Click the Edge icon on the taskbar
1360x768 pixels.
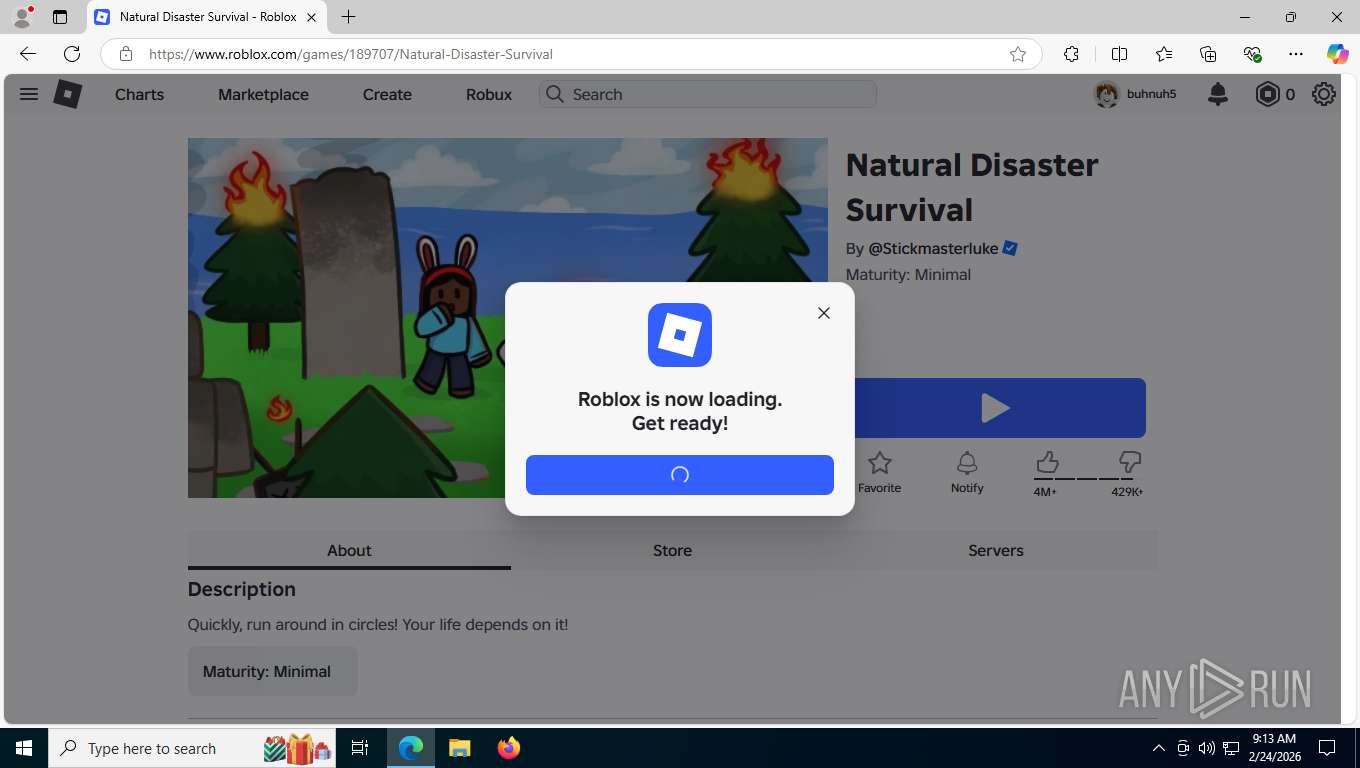(x=411, y=748)
